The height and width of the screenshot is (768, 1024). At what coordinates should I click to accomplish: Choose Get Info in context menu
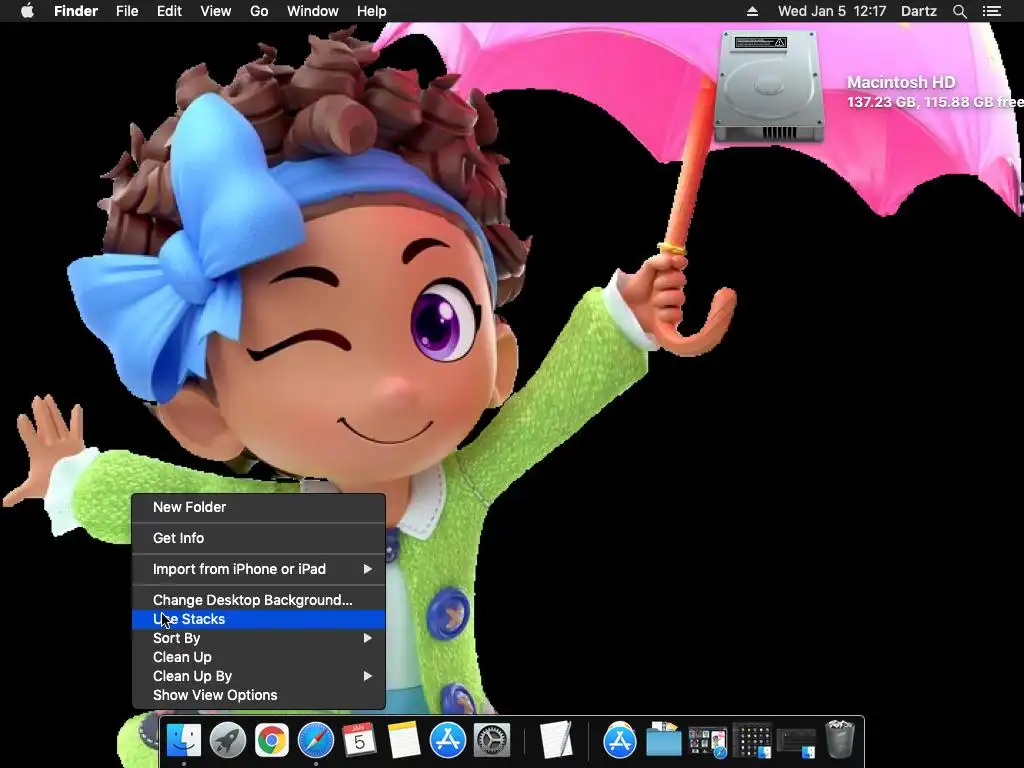259,538
